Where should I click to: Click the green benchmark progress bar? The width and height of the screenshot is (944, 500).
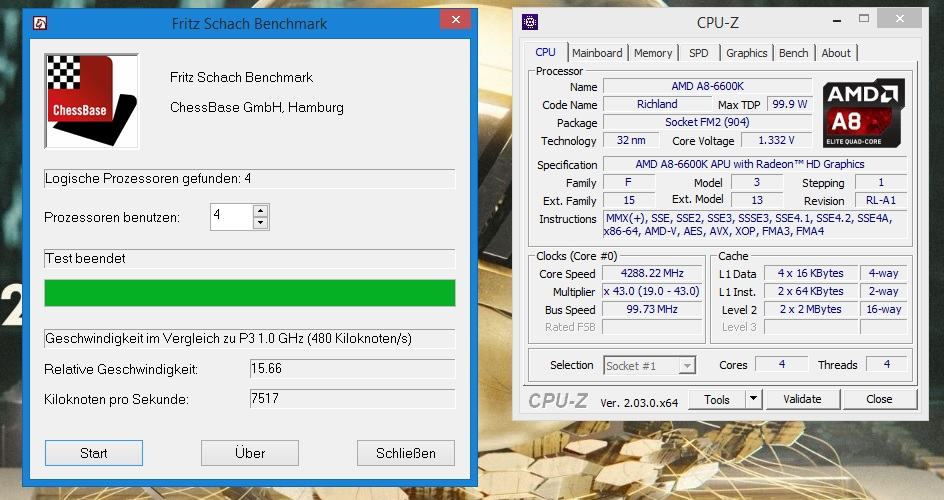tap(250, 293)
